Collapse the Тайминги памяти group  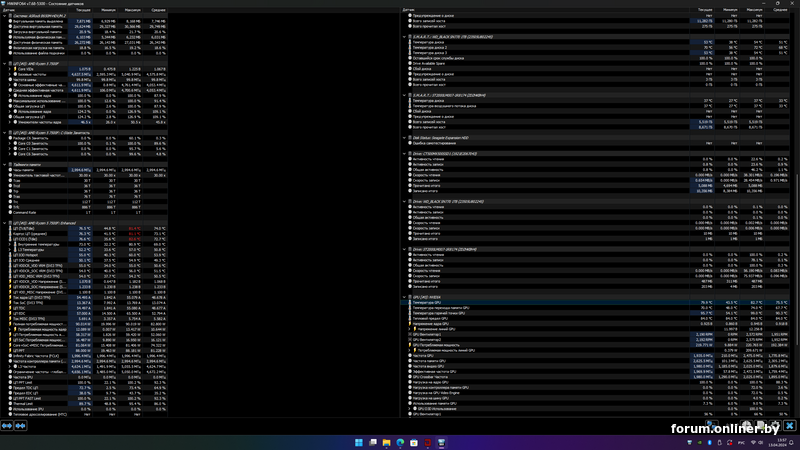(x=5, y=165)
